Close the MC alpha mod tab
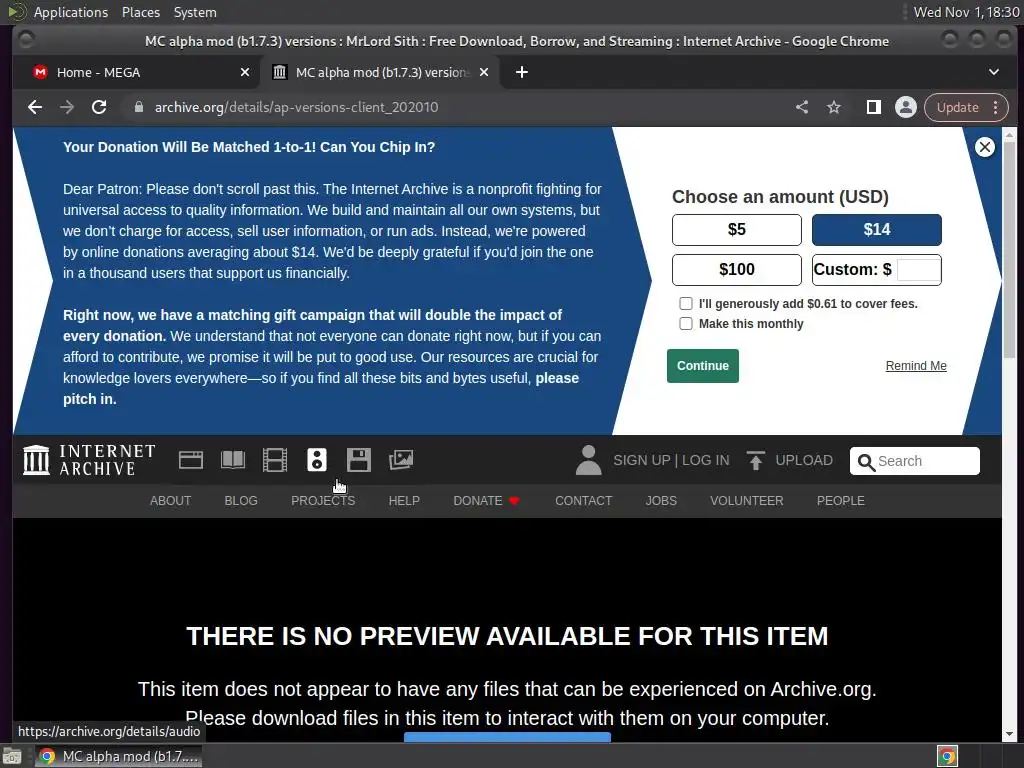Screen dimensions: 1024x768 point(484,72)
